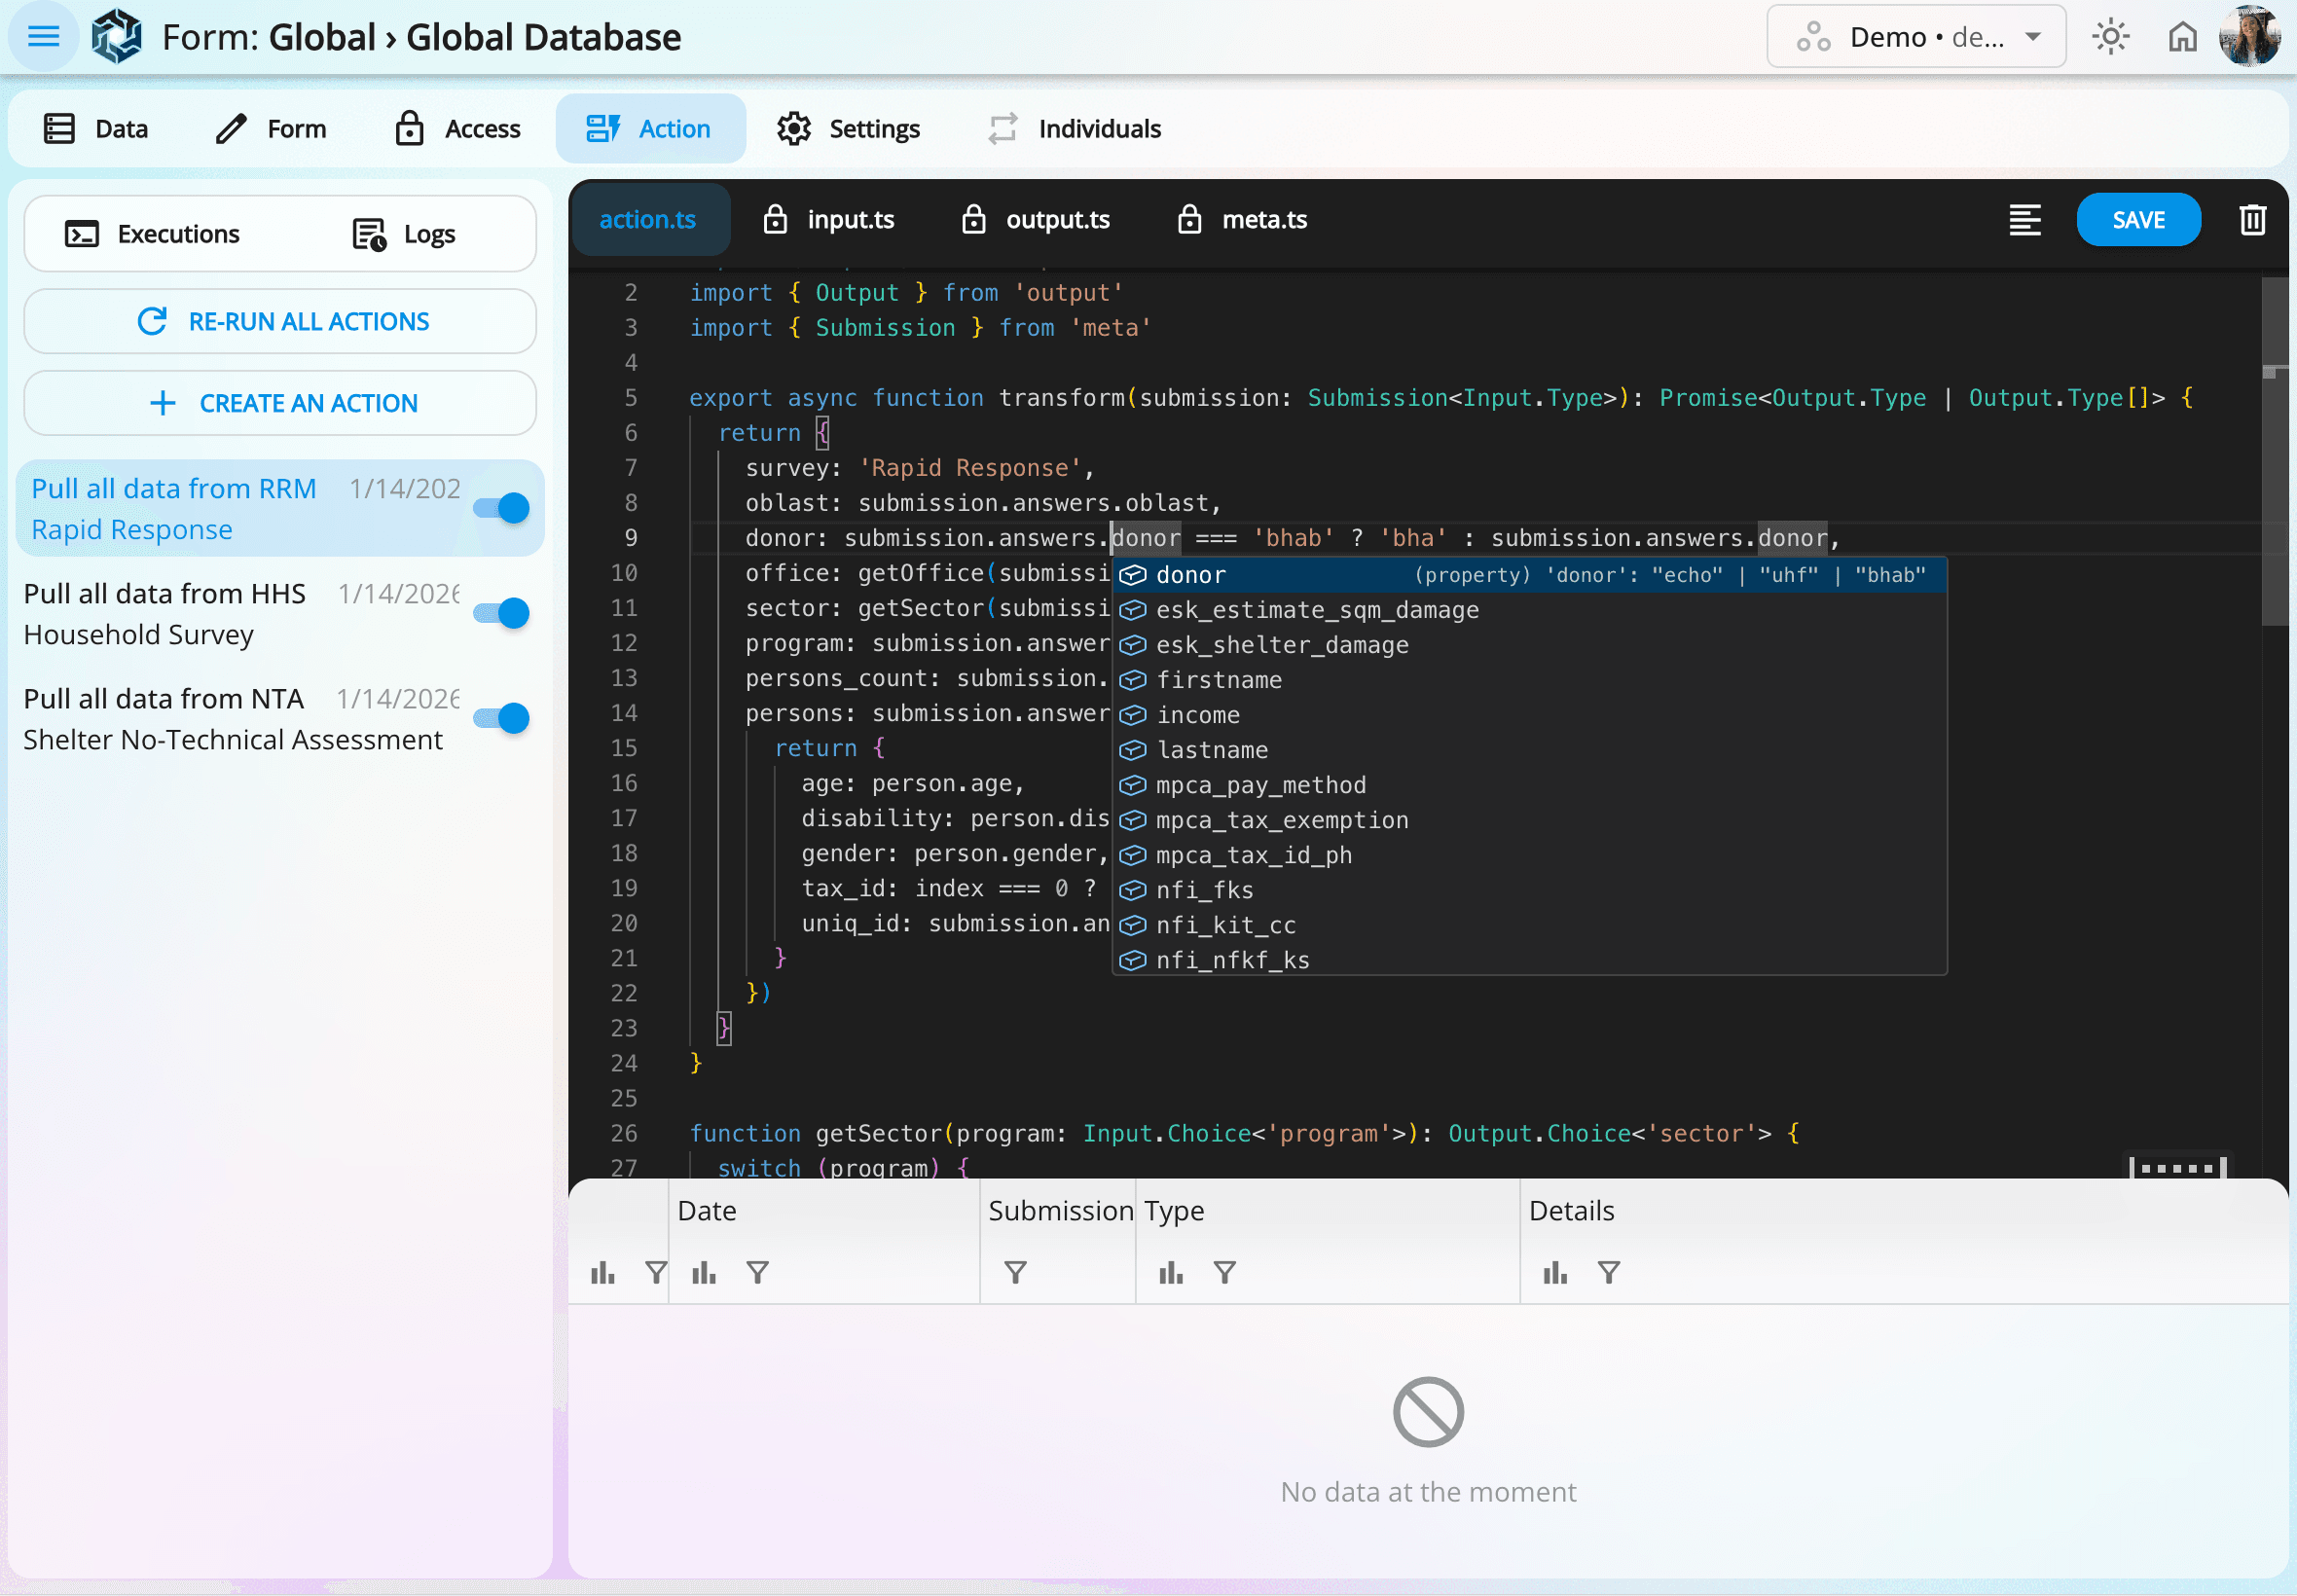Toggle the HHS Household Survey action off

501,613
